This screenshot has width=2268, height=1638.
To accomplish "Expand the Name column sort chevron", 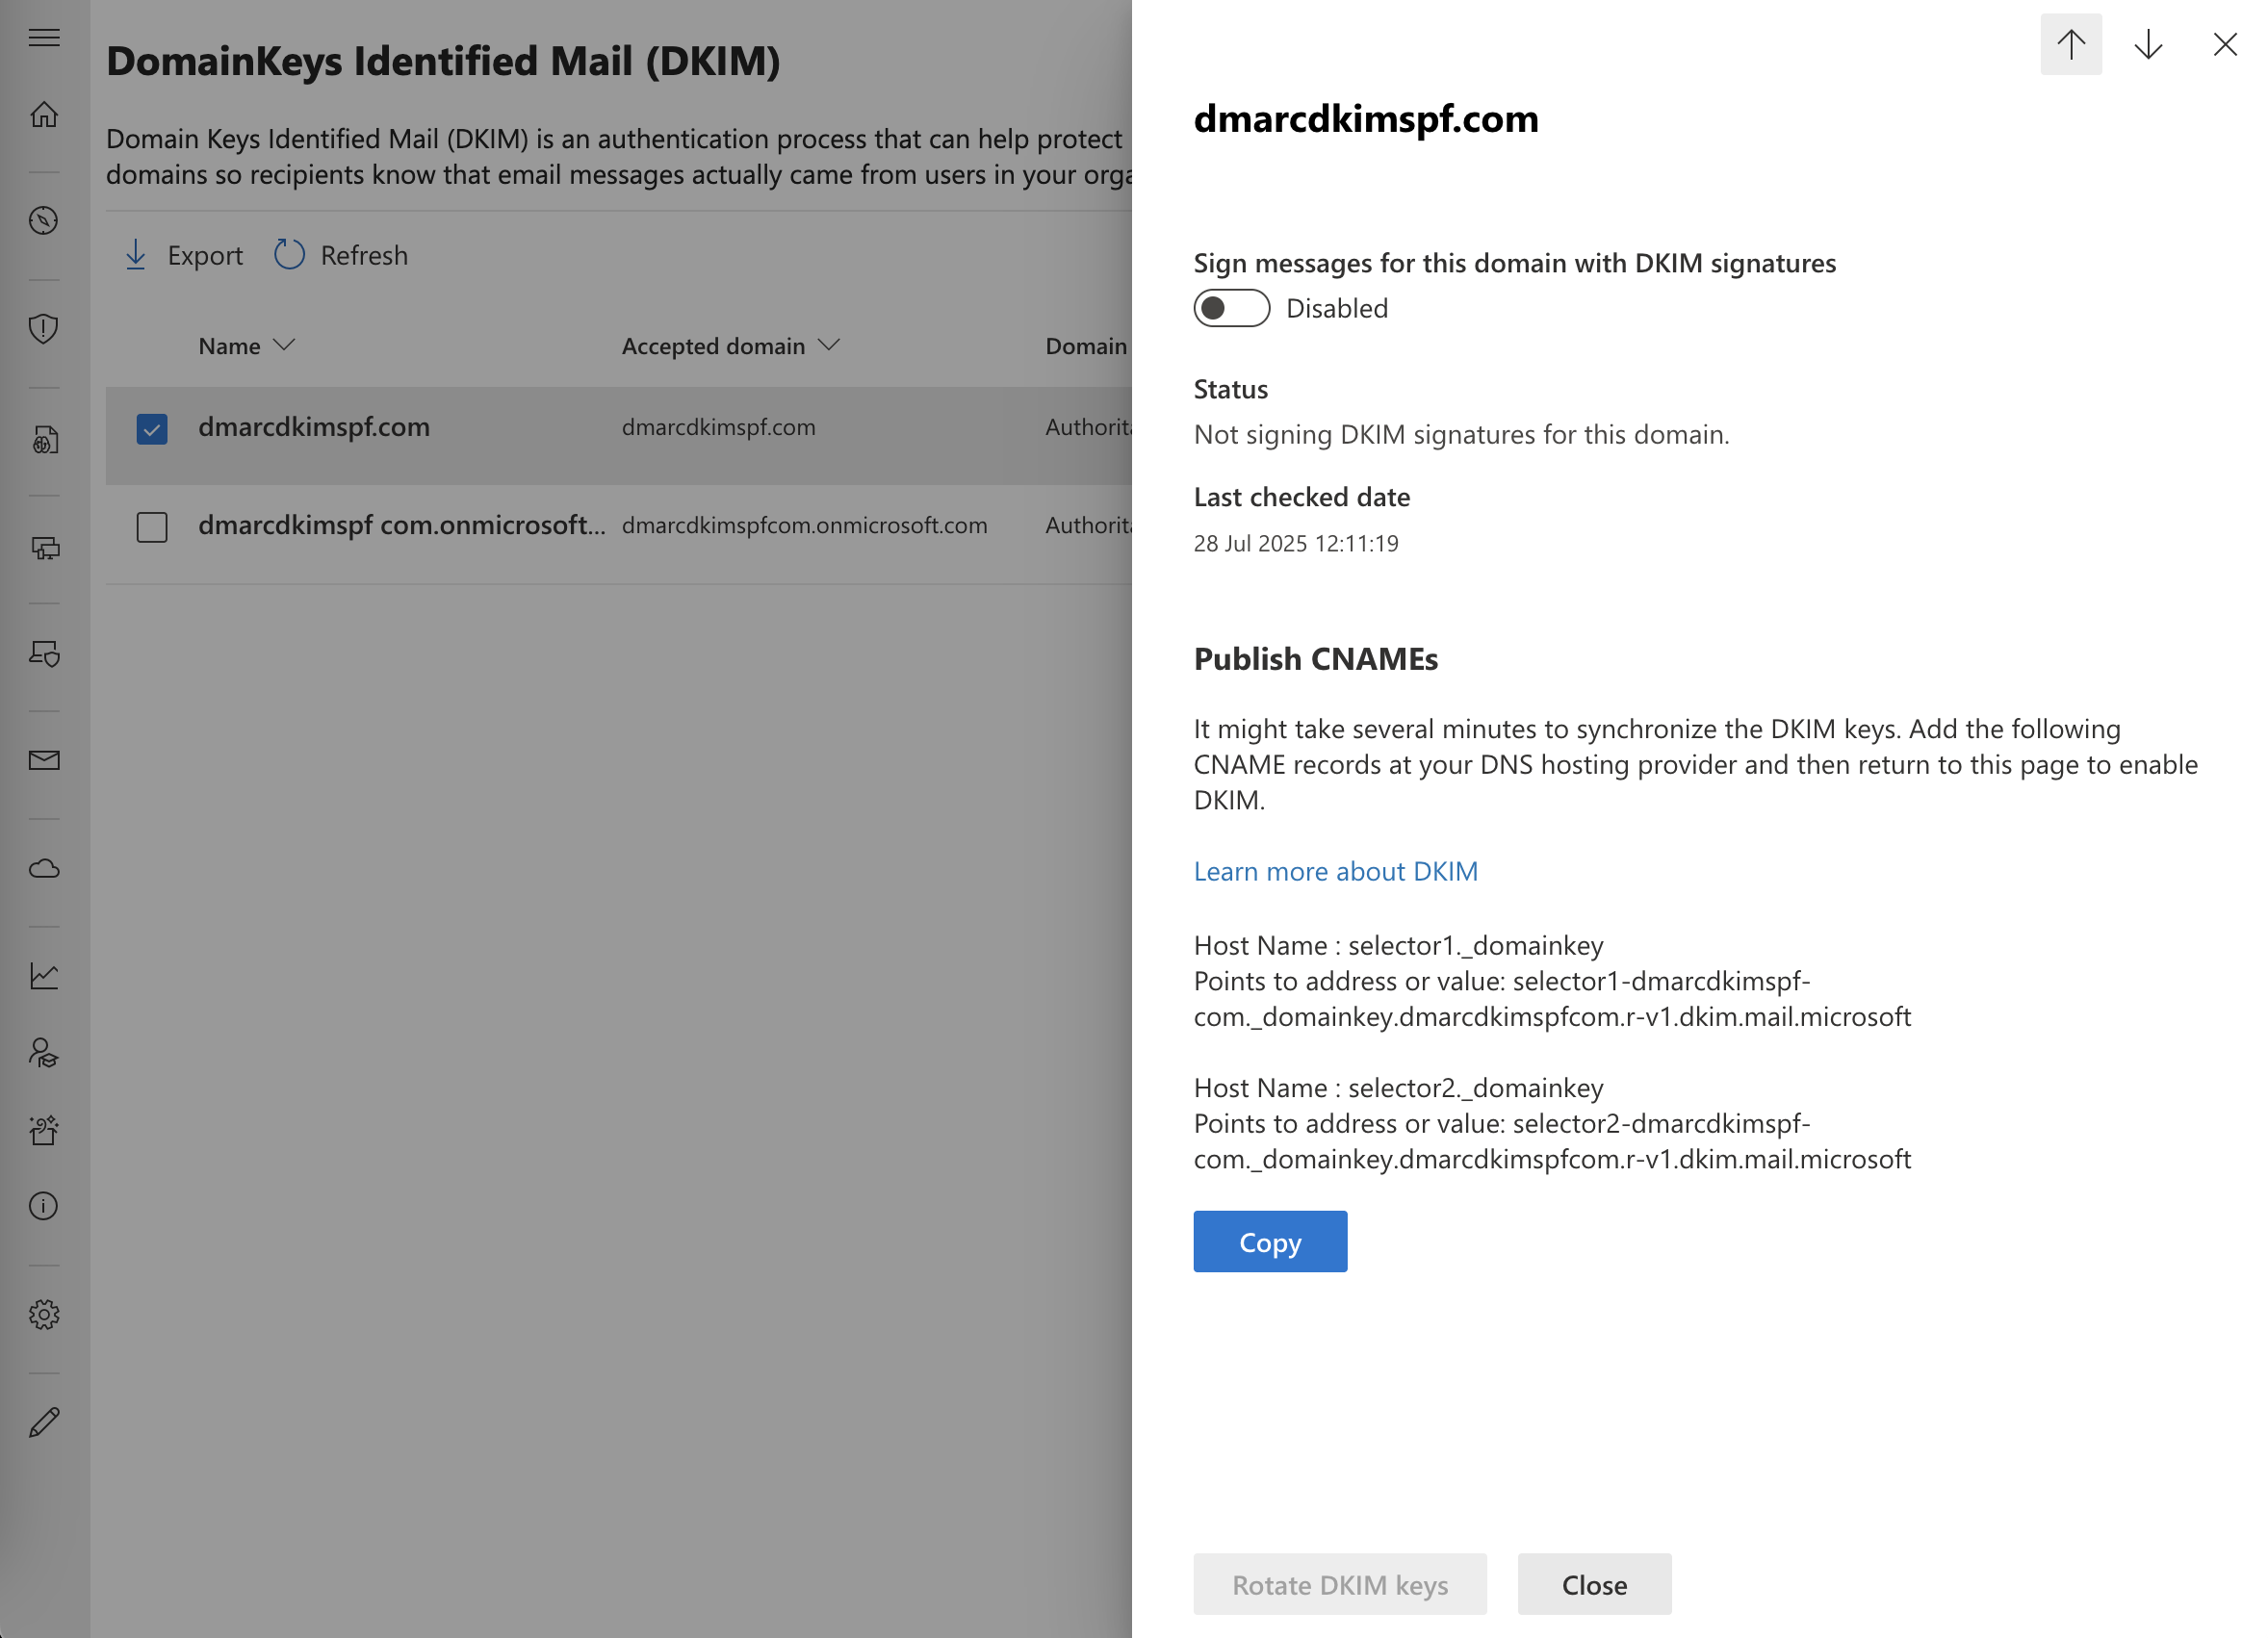I will (x=285, y=345).
